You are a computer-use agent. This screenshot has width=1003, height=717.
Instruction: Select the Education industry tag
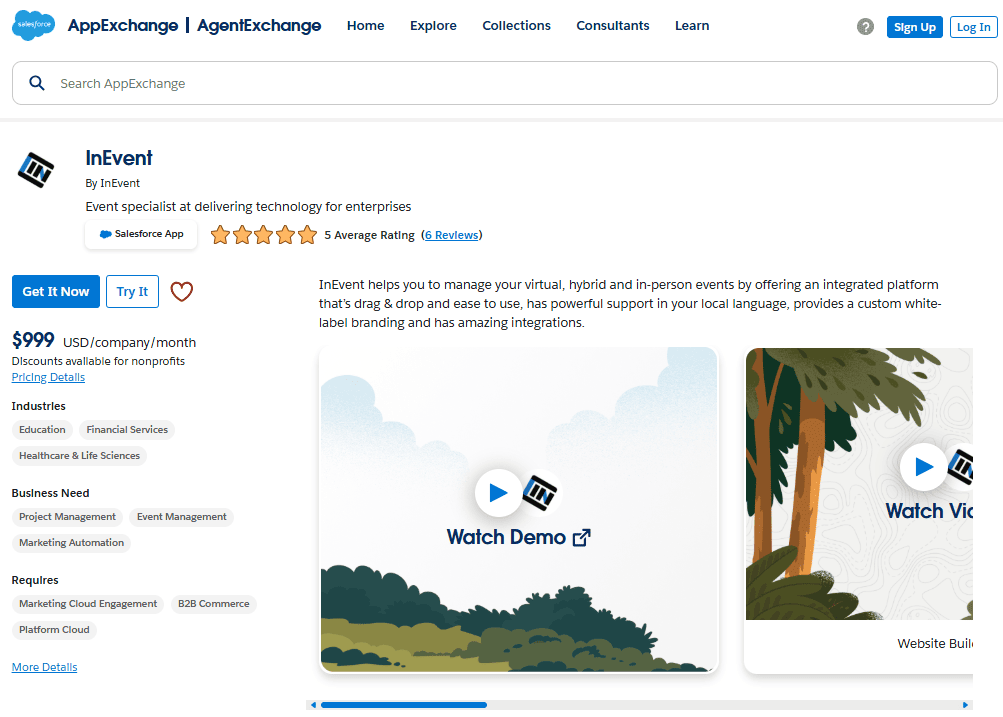[42, 430]
